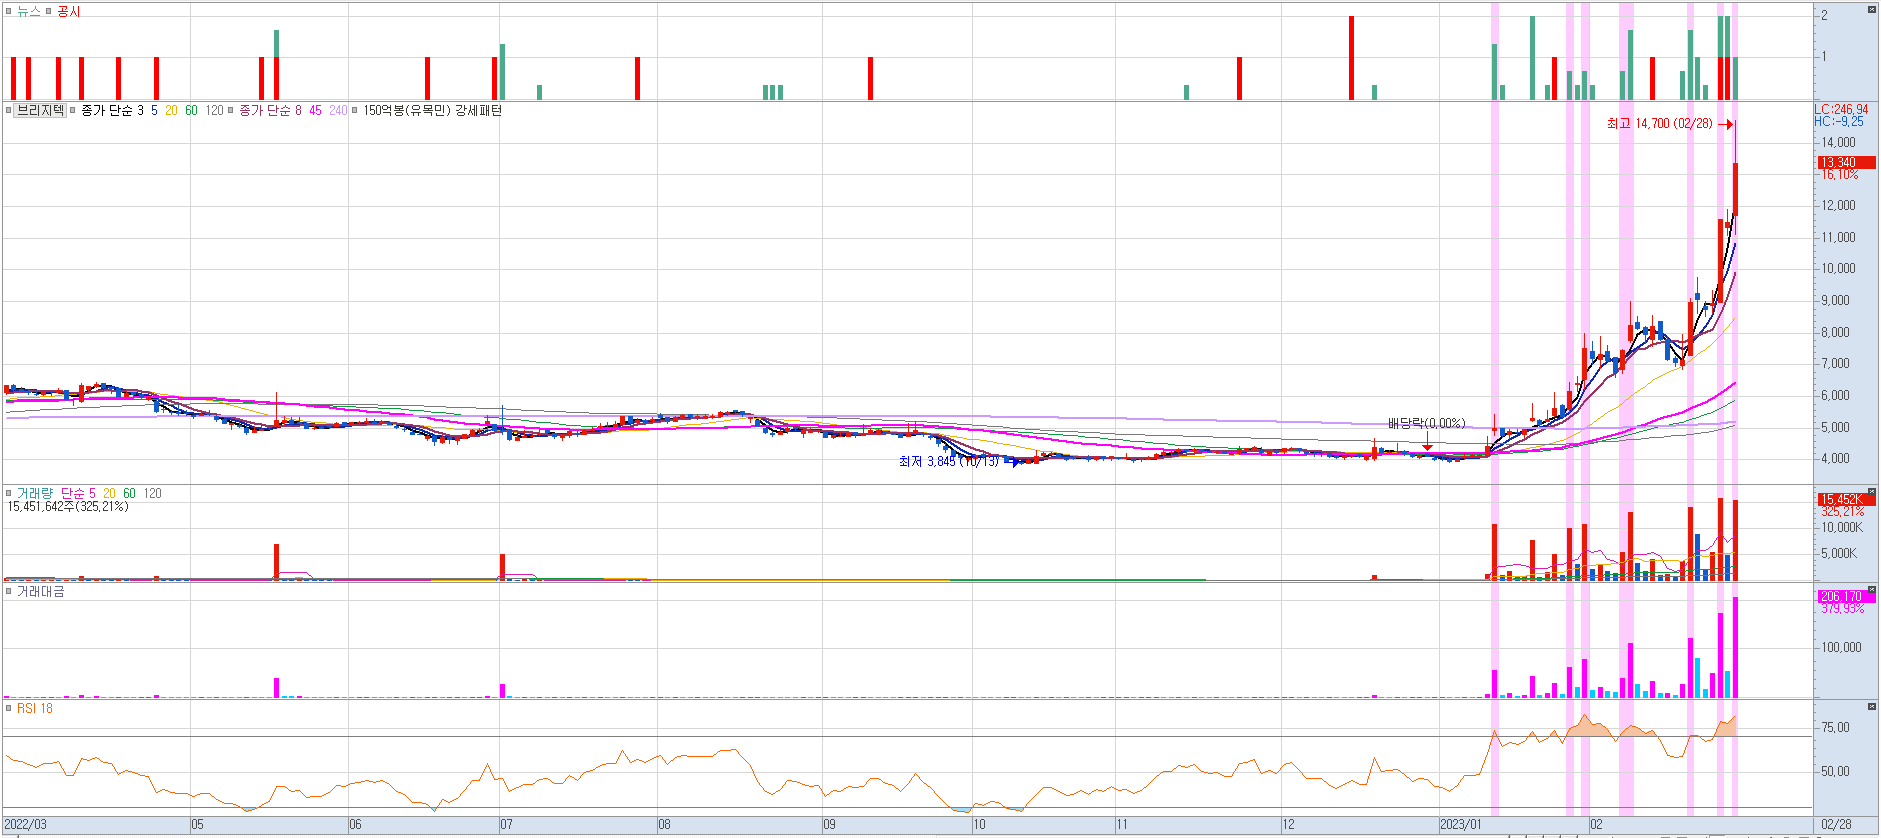Toggle the square marker beside 공시

tap(50, 12)
